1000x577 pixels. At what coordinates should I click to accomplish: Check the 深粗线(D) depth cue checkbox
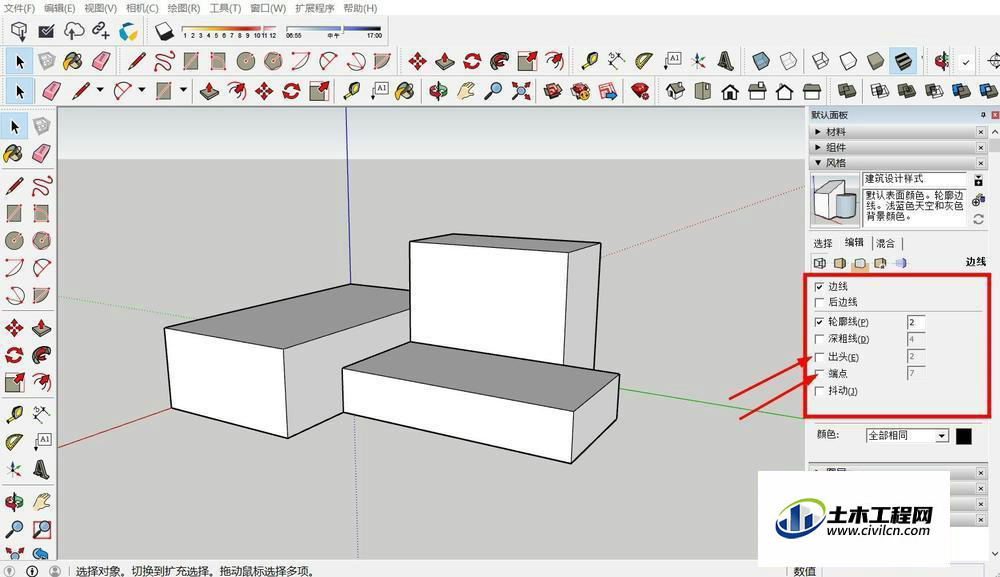[820, 339]
